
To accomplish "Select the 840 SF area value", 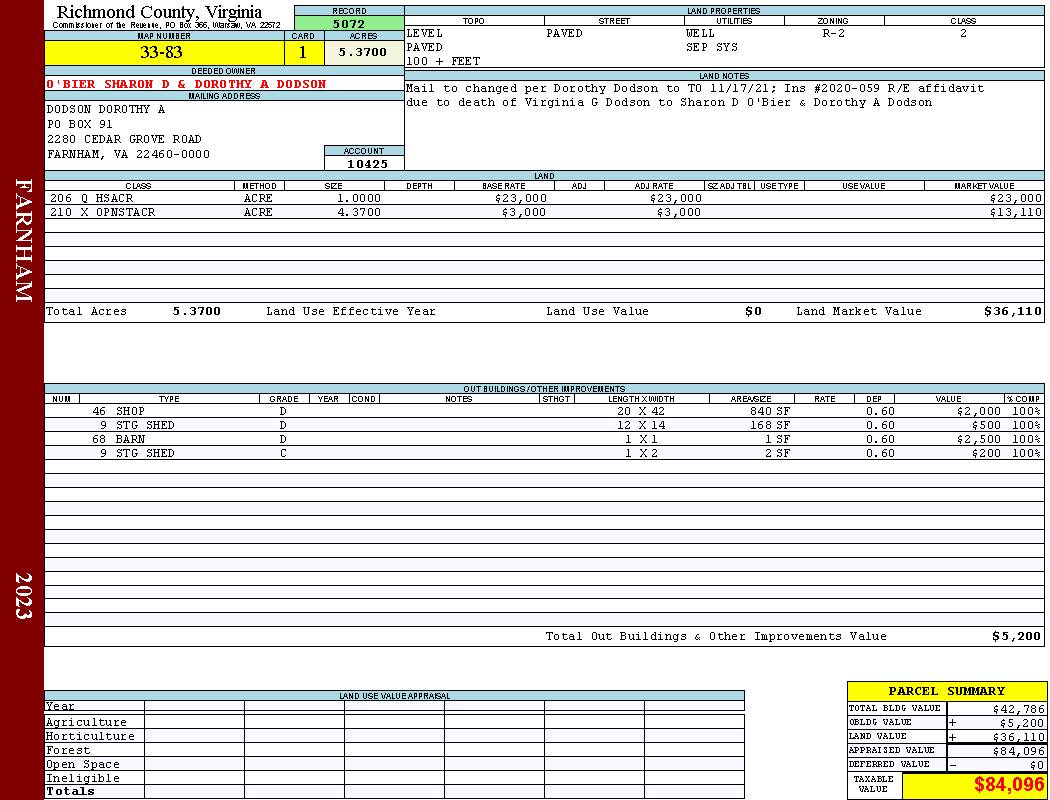I will (769, 411).
